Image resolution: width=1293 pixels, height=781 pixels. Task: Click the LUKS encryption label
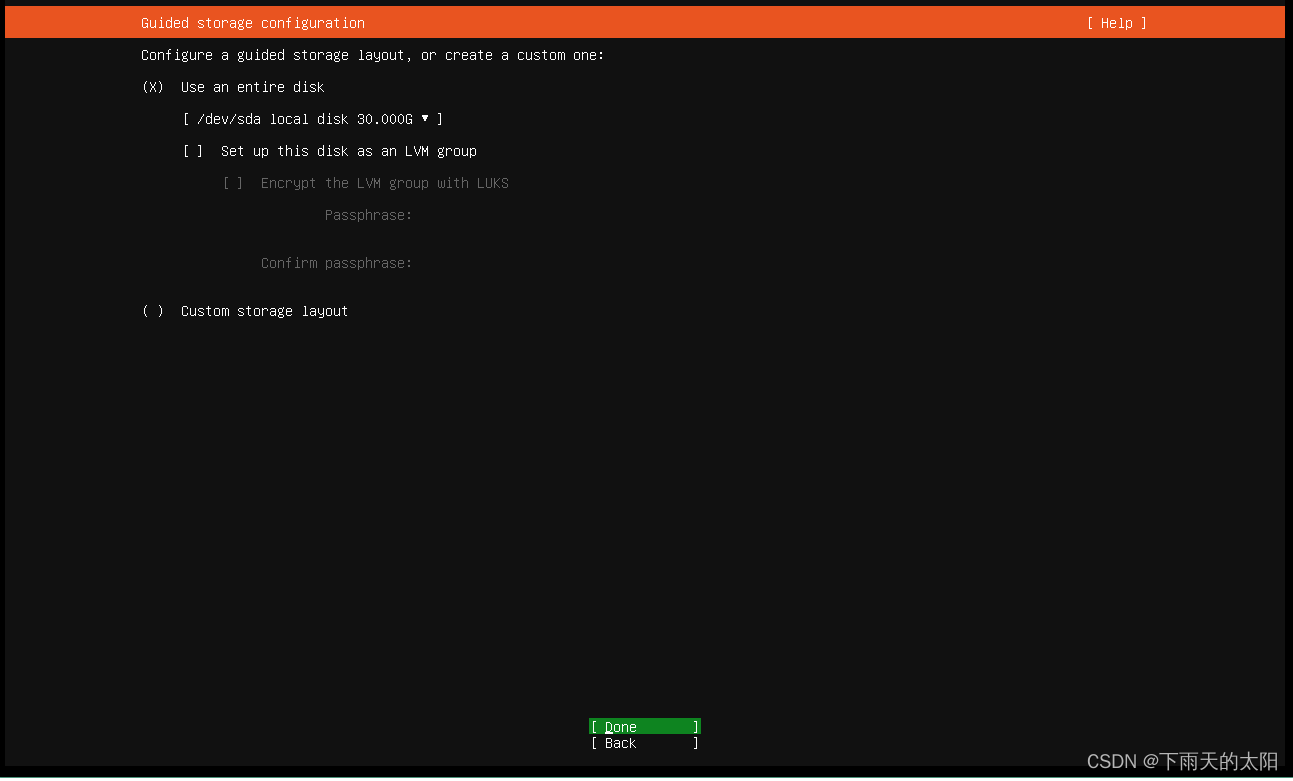coord(384,183)
